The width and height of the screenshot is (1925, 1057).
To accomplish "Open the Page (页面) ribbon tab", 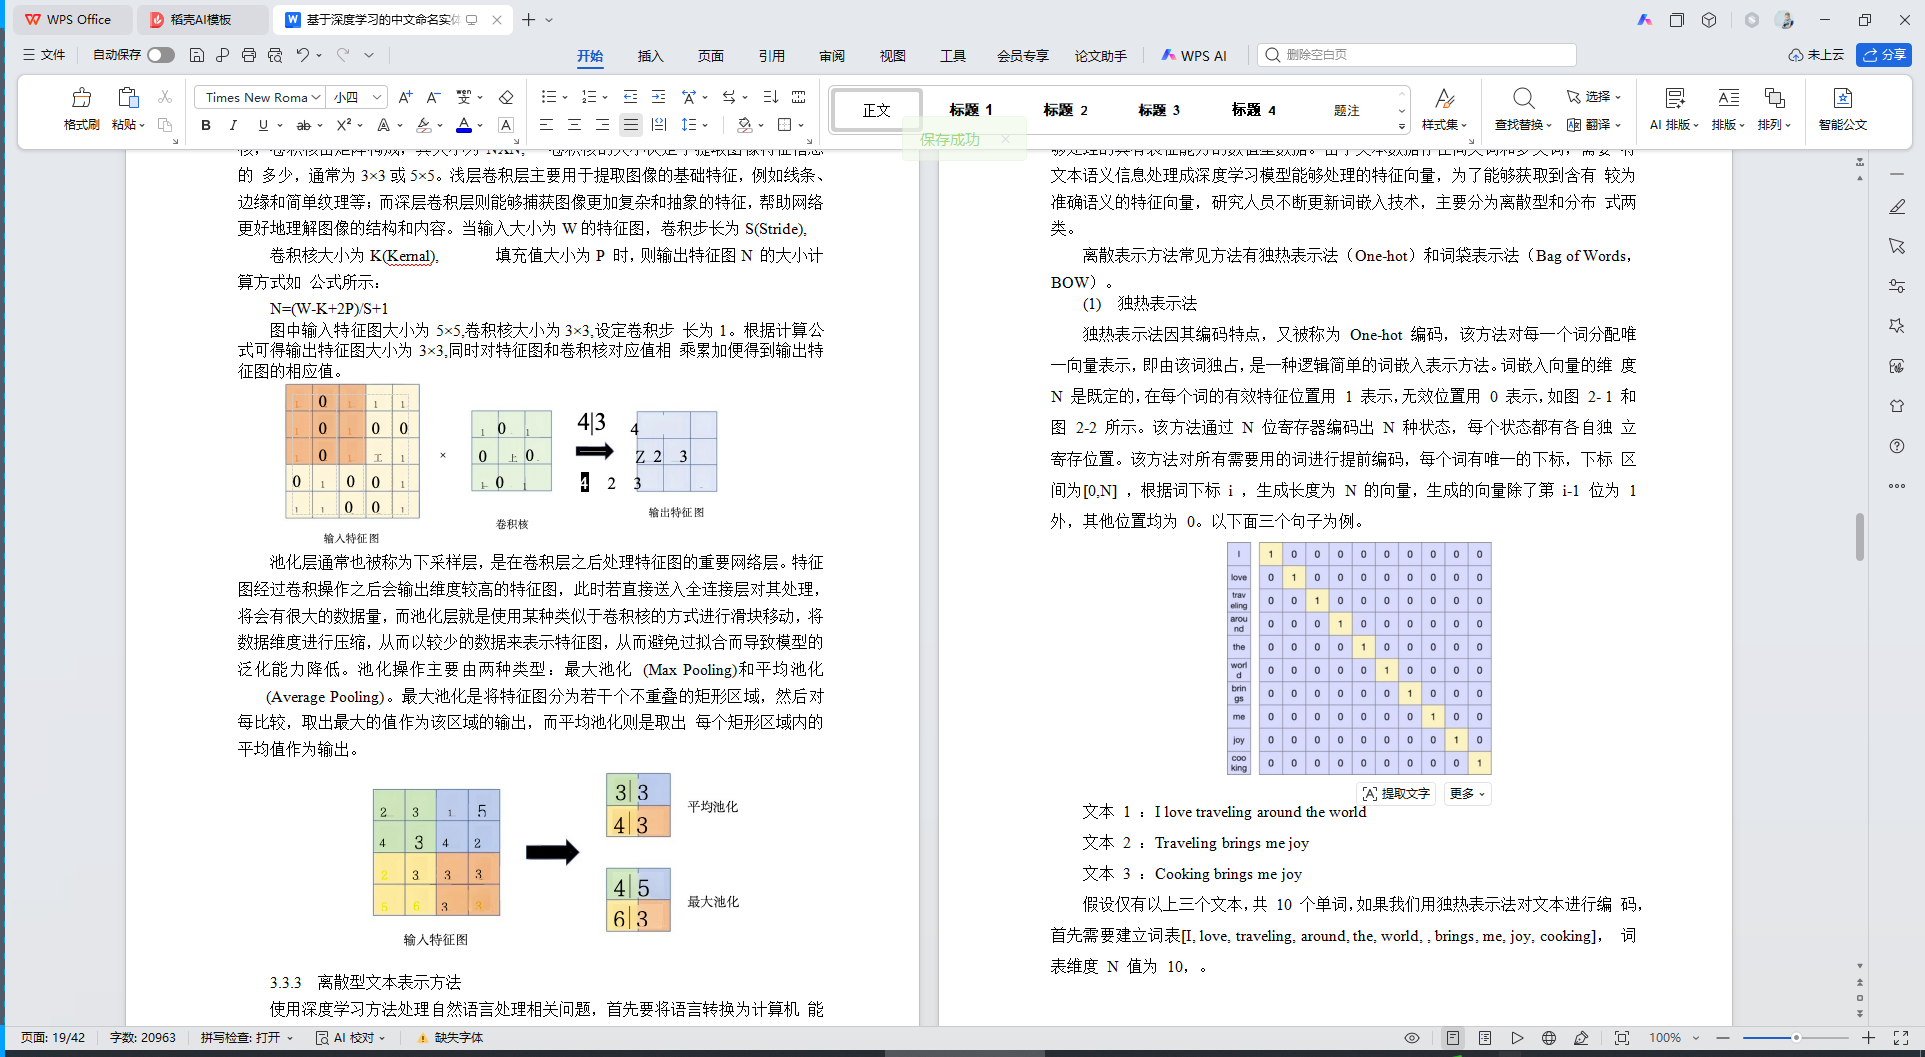I will coord(711,56).
